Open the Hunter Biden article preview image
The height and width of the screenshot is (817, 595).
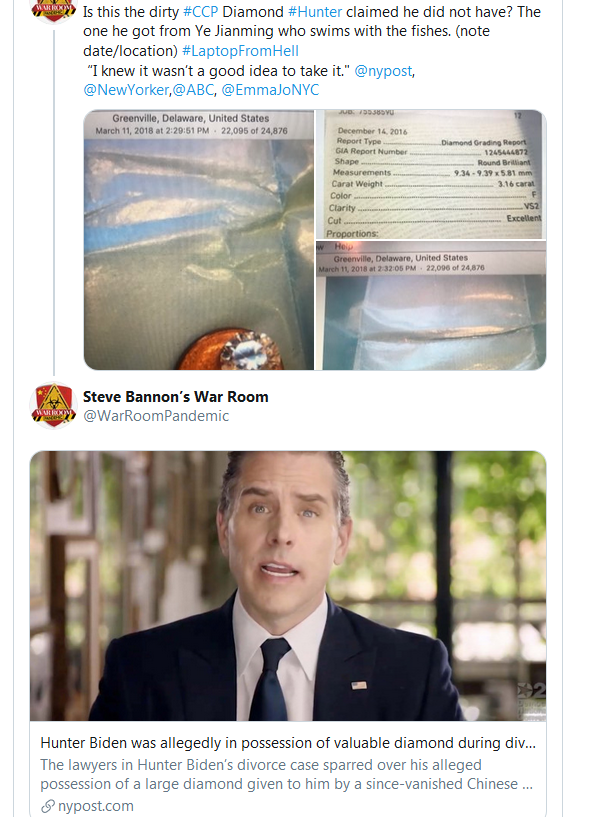tap(288, 586)
